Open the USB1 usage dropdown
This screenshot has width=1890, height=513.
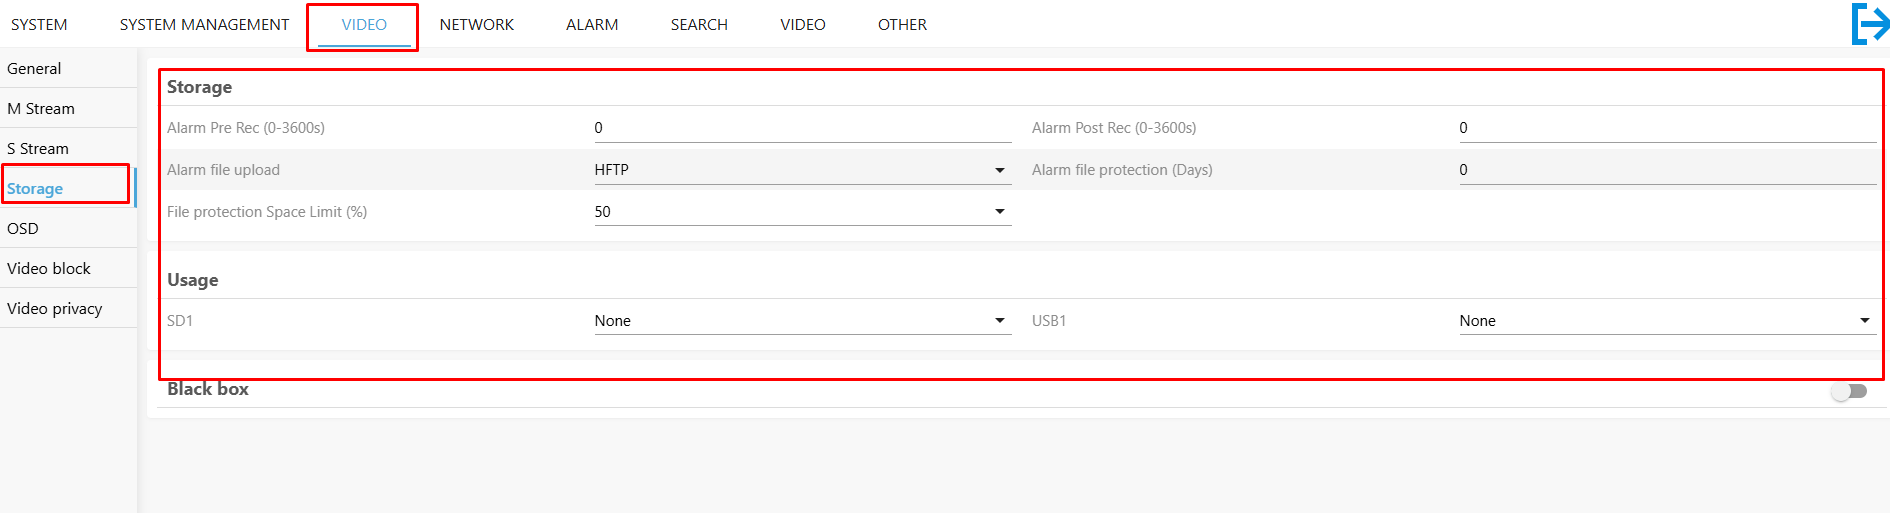(1667, 321)
